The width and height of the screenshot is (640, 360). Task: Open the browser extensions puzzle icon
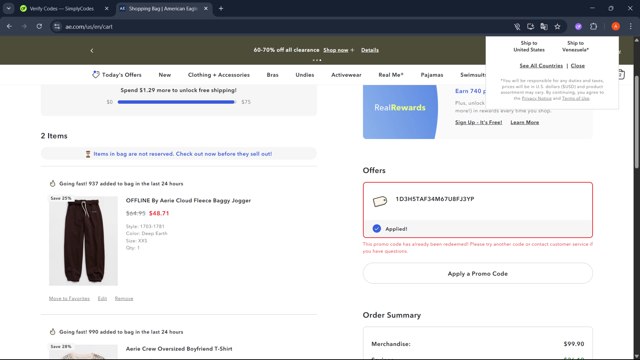point(593,27)
